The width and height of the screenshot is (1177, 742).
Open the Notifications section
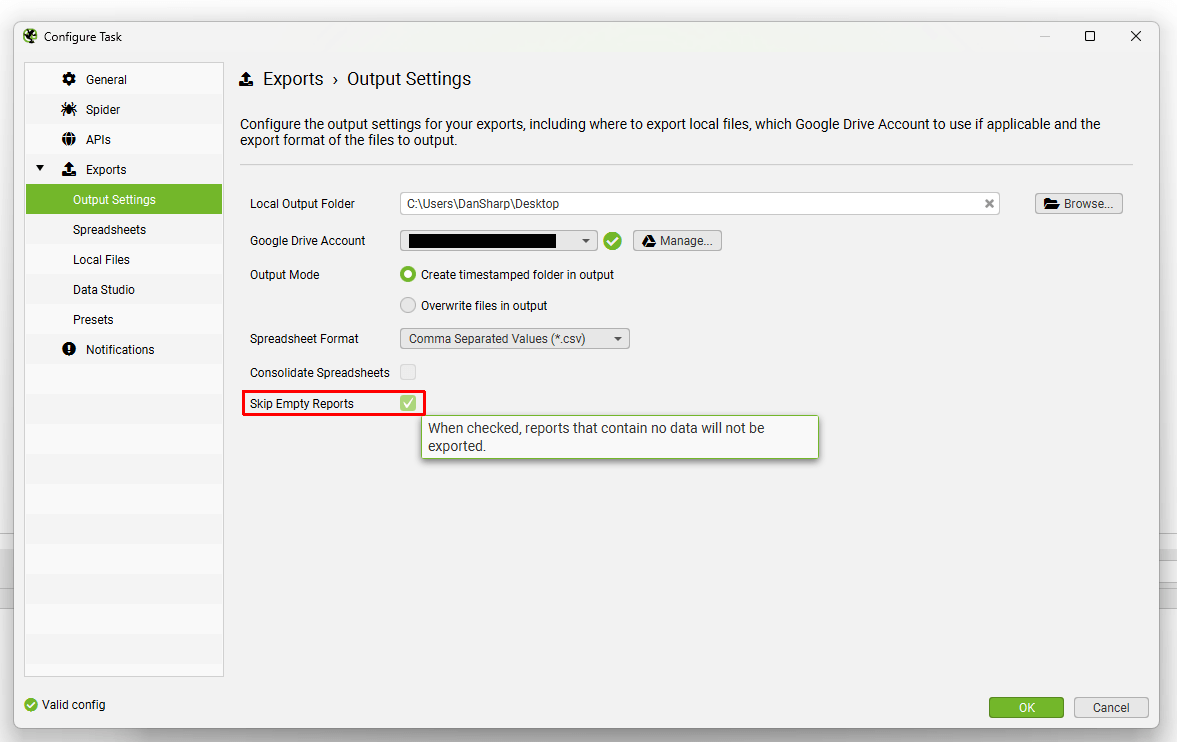(x=124, y=349)
